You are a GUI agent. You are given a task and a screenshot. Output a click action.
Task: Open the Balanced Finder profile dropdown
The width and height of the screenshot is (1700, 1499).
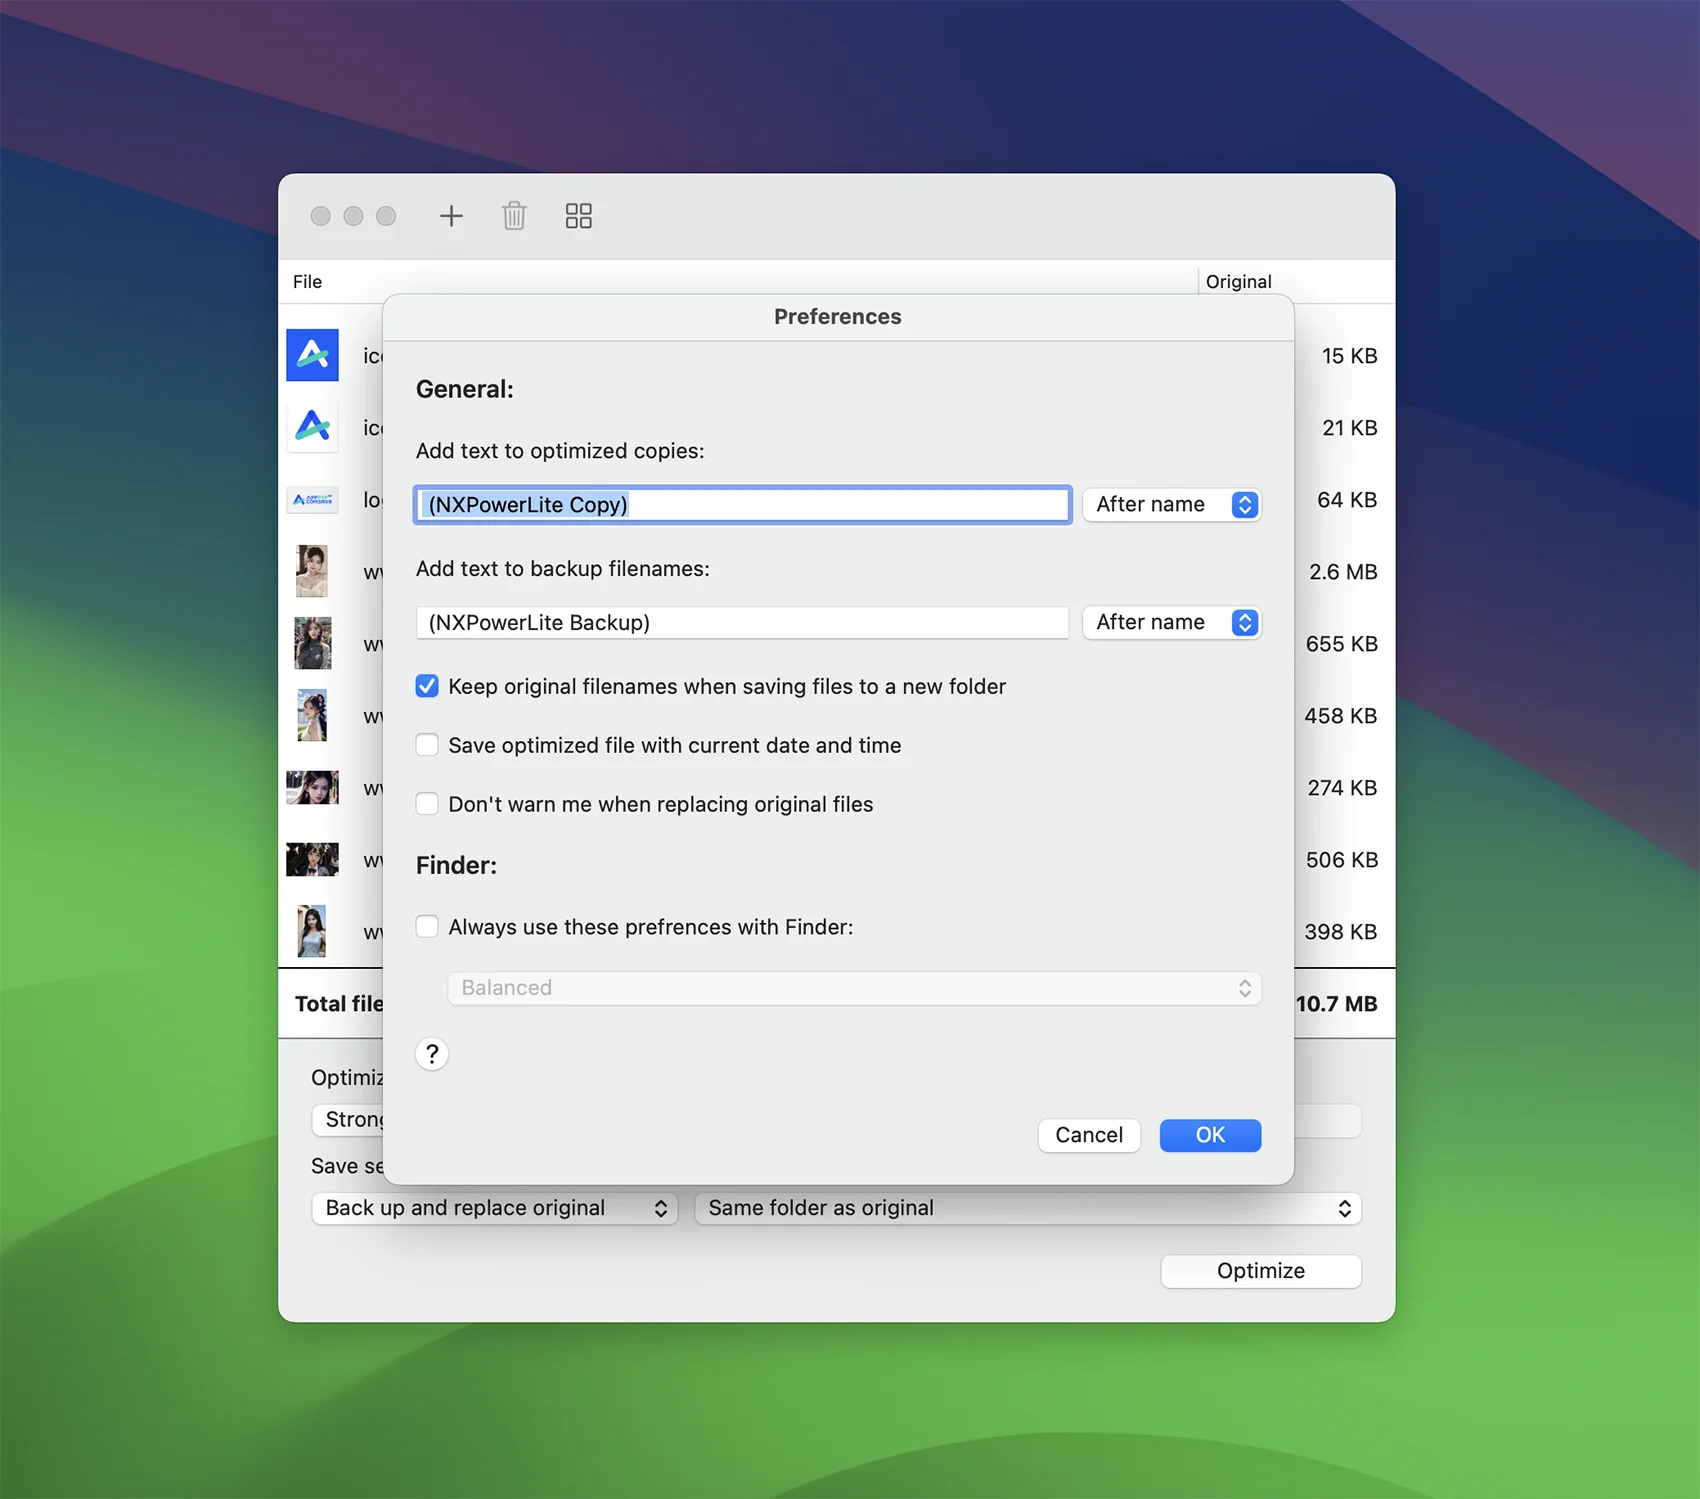click(854, 988)
